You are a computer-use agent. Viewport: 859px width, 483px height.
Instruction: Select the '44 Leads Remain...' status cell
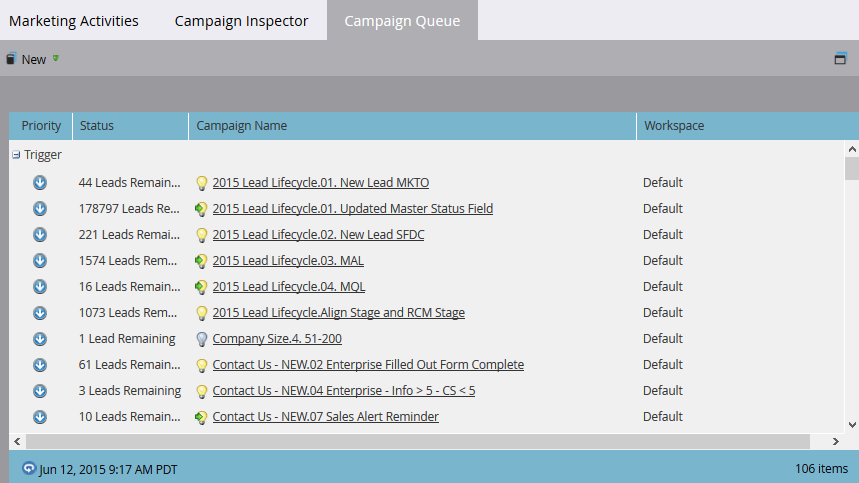click(129, 182)
